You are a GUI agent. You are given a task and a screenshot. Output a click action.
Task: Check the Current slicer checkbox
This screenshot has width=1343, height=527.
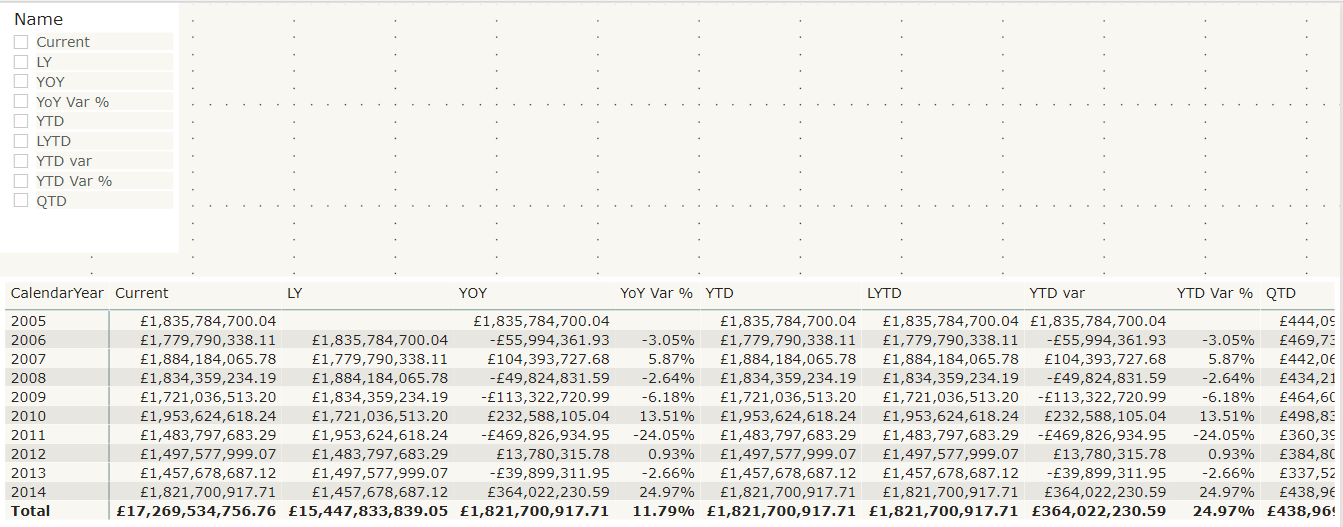21,42
